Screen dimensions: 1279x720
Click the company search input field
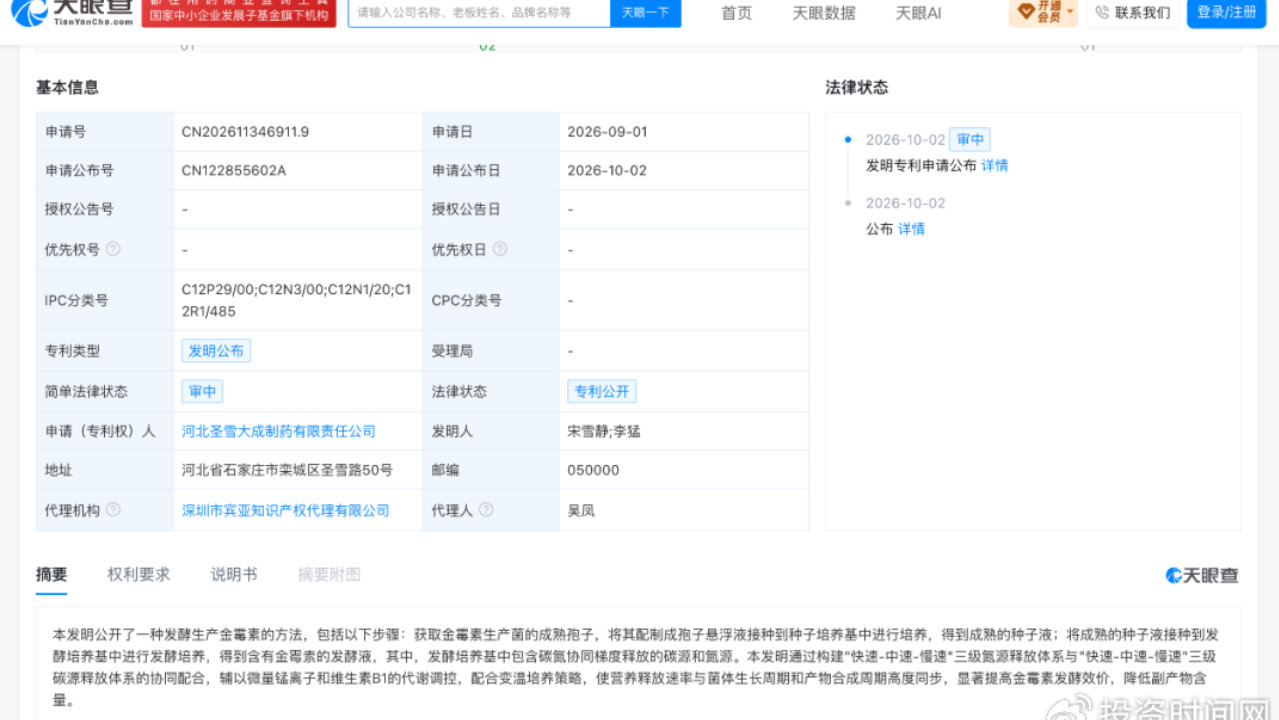pos(479,13)
